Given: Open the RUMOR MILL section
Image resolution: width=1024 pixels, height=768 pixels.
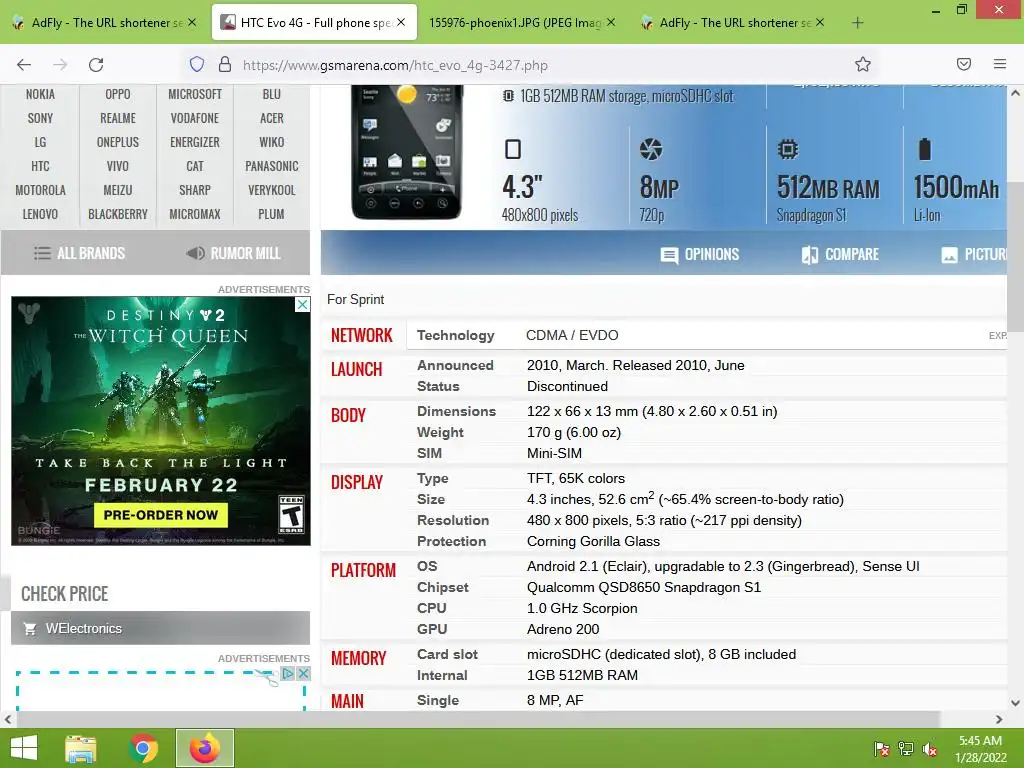Looking at the screenshot, I should click(234, 253).
